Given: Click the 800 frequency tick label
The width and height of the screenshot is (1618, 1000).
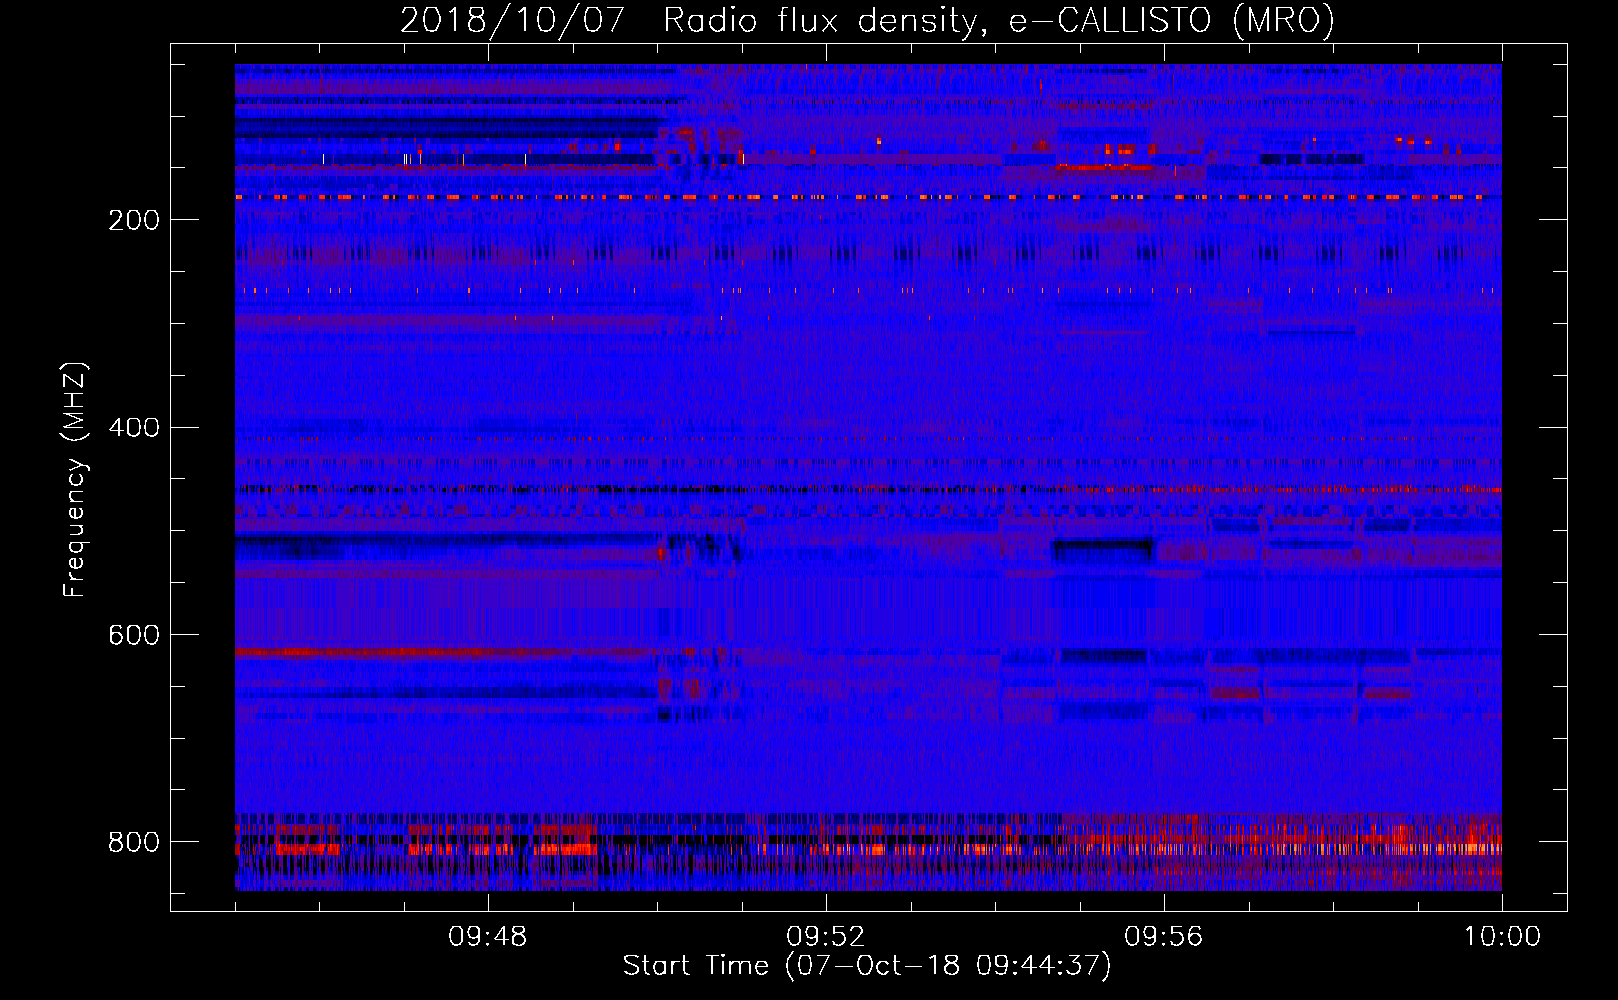Looking at the screenshot, I should click(134, 842).
